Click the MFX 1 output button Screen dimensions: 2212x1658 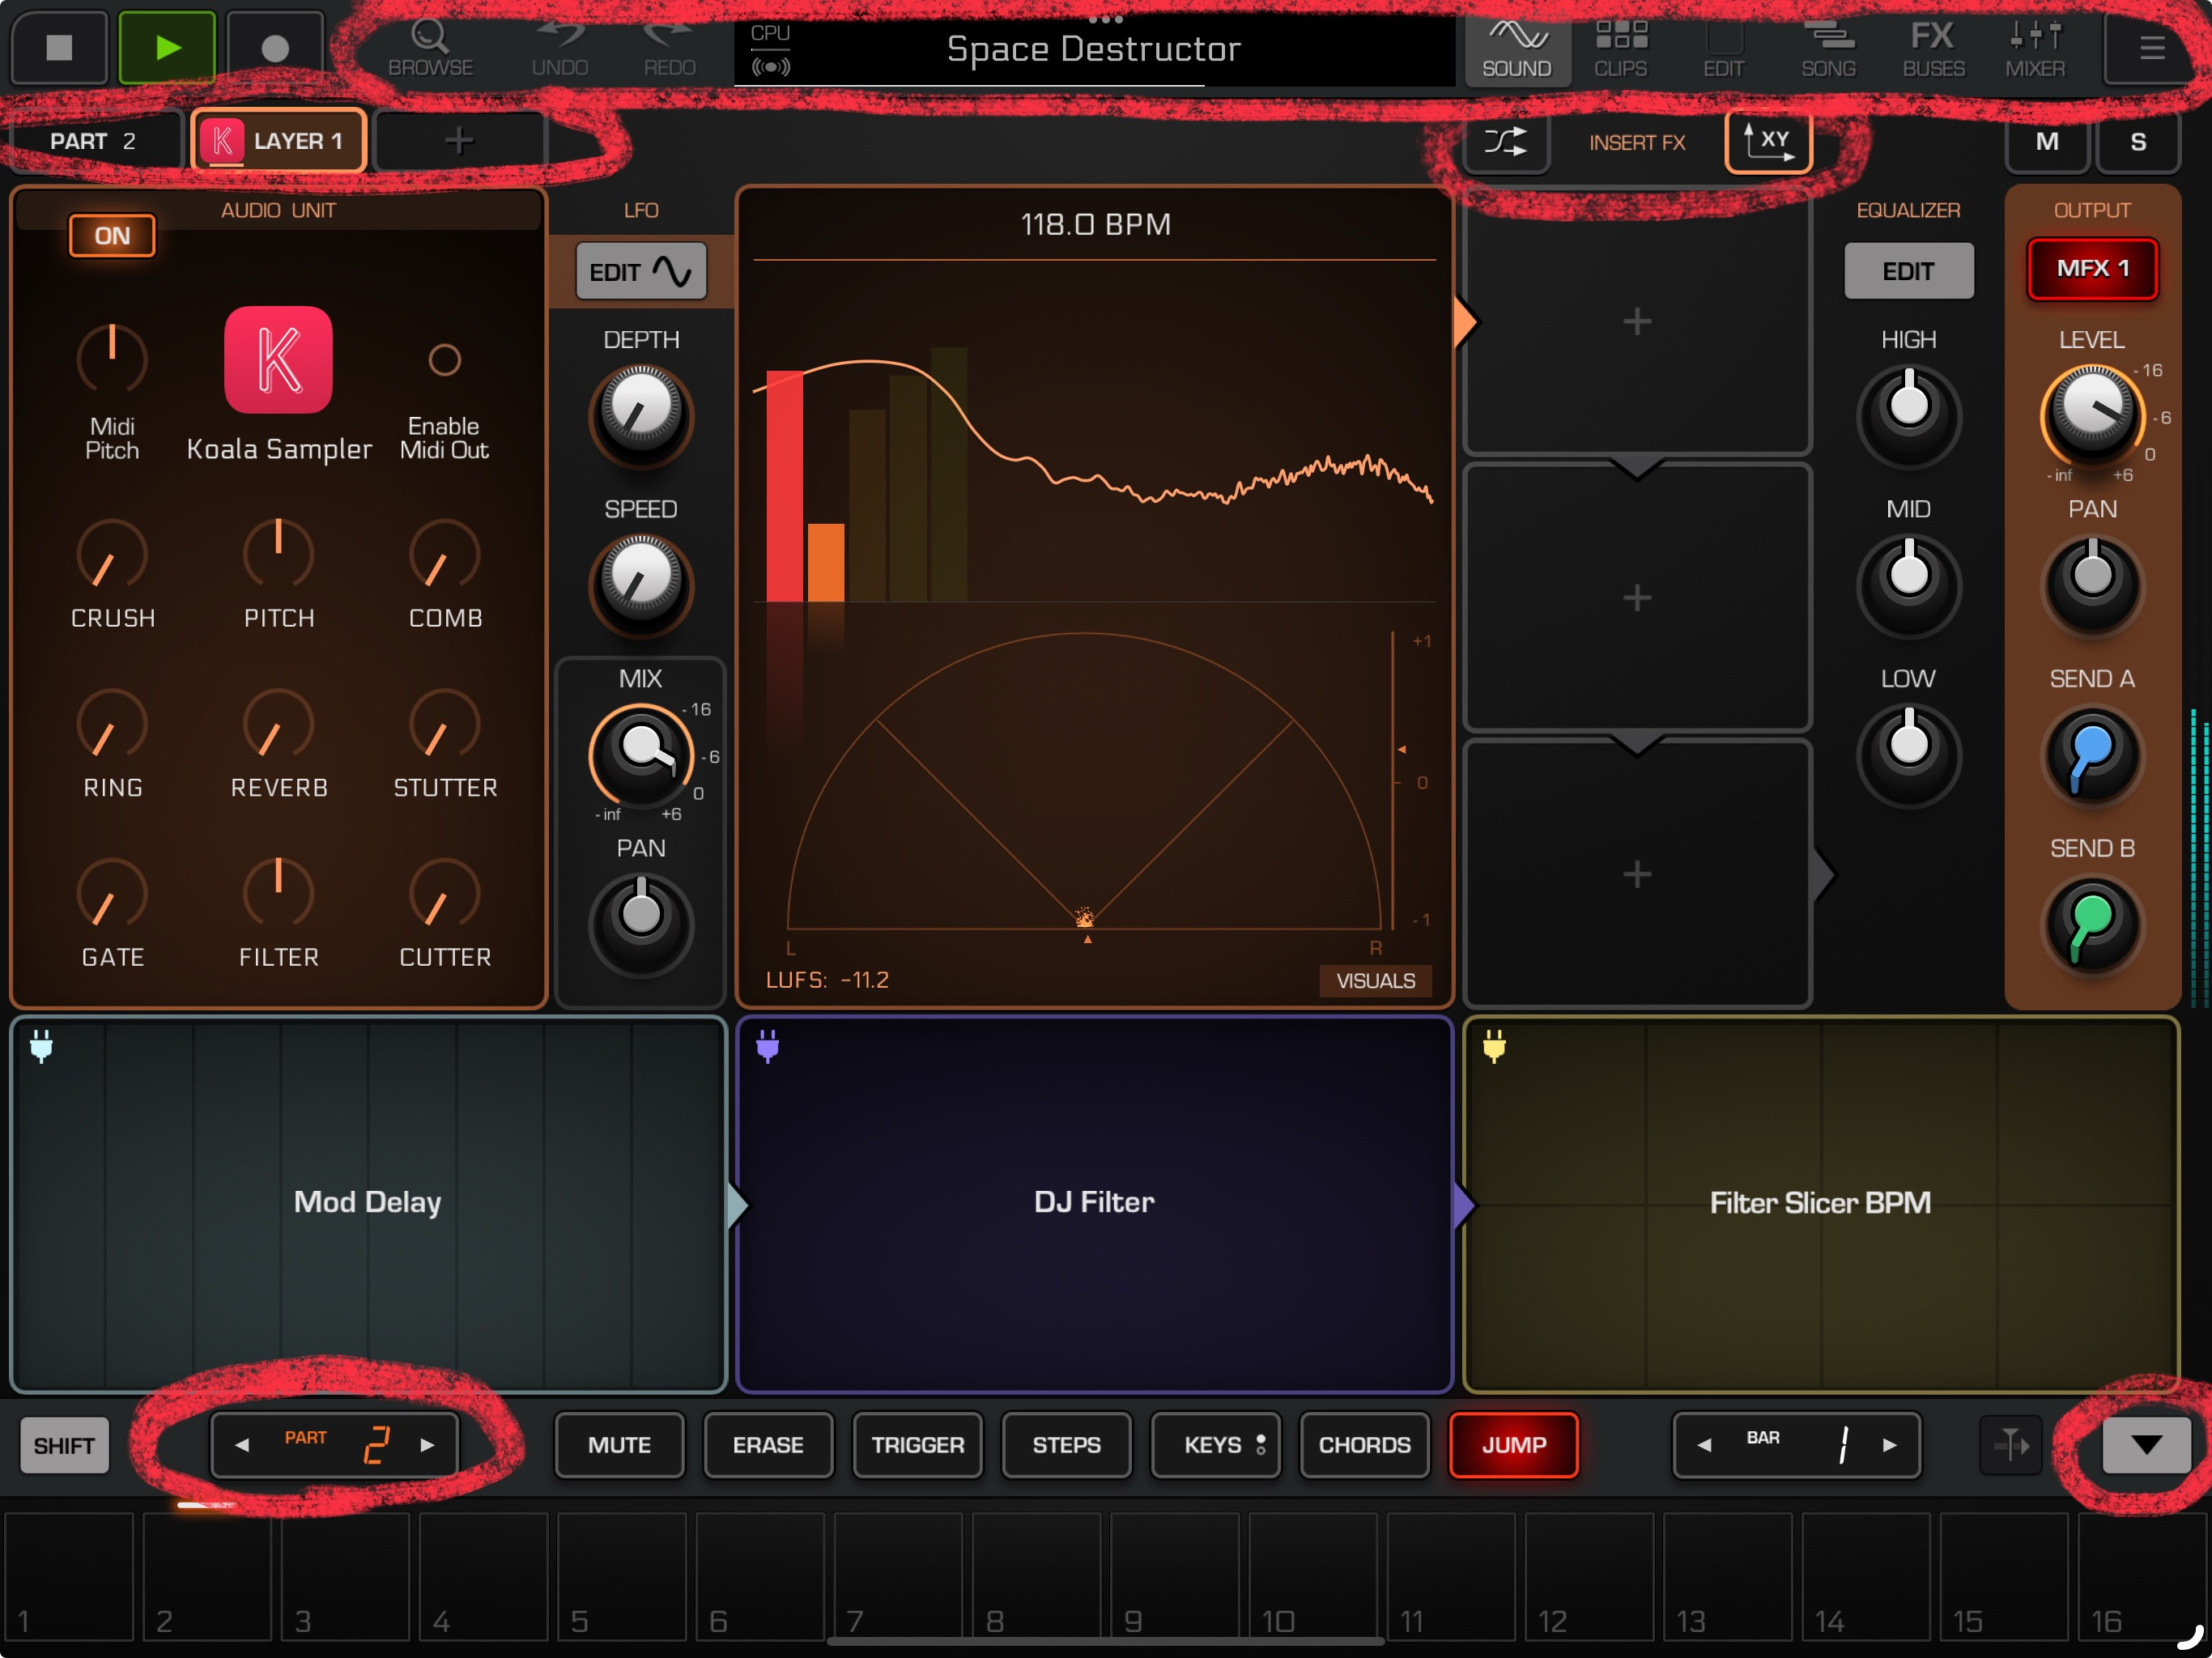coord(2092,269)
